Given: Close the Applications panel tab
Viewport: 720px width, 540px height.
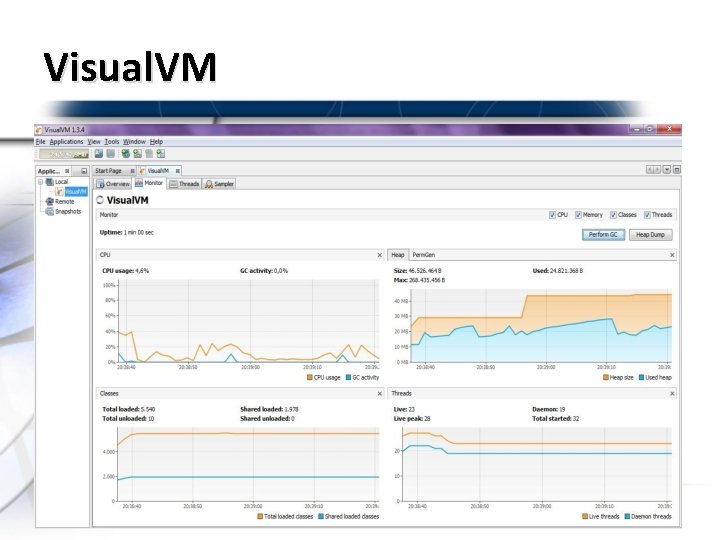Looking at the screenshot, I should point(68,171).
